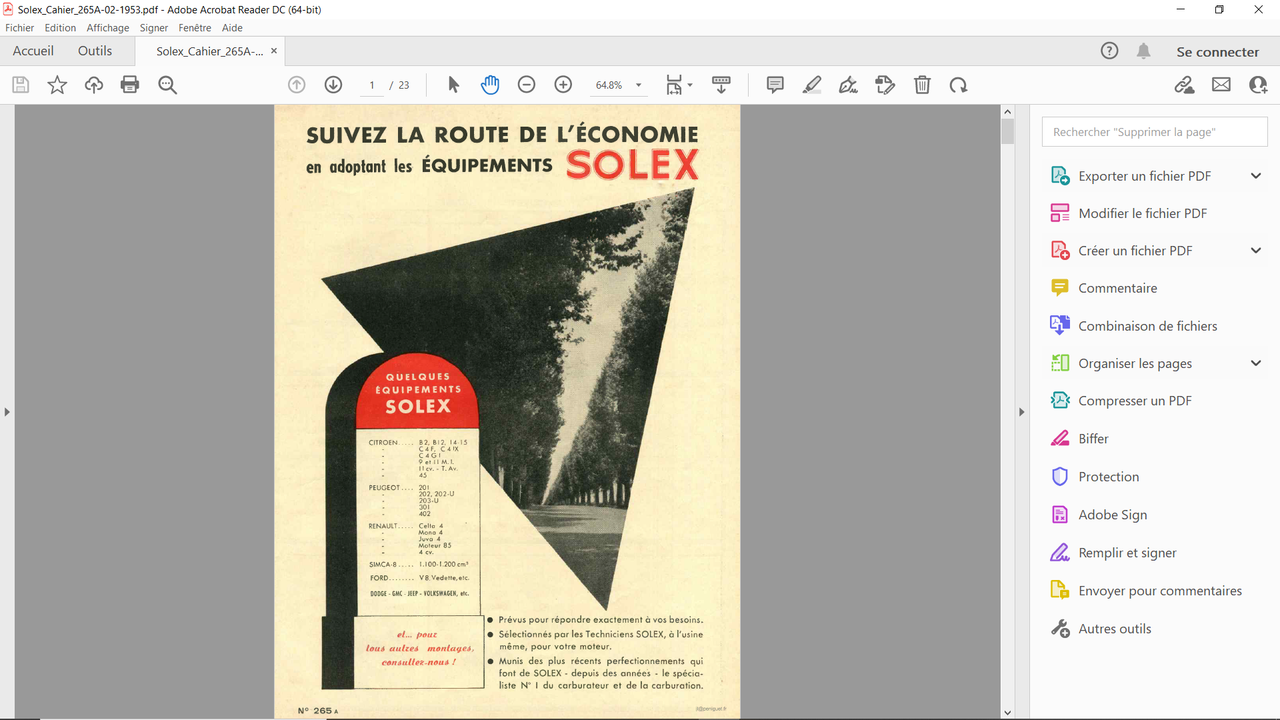Toggle scrolling mode keyboard icon

point(721,85)
